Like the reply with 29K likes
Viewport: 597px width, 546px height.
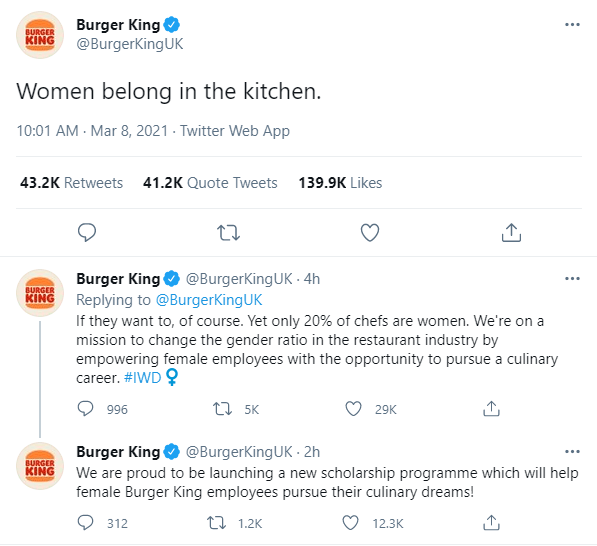tap(353, 409)
